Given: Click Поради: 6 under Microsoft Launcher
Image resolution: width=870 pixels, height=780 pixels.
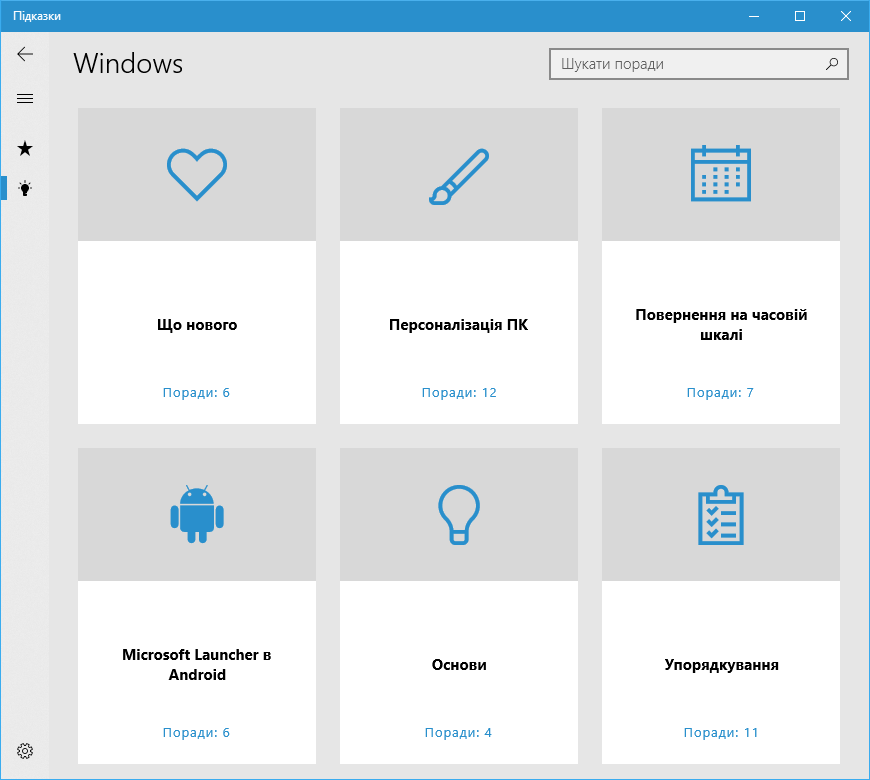Looking at the screenshot, I should tap(196, 732).
